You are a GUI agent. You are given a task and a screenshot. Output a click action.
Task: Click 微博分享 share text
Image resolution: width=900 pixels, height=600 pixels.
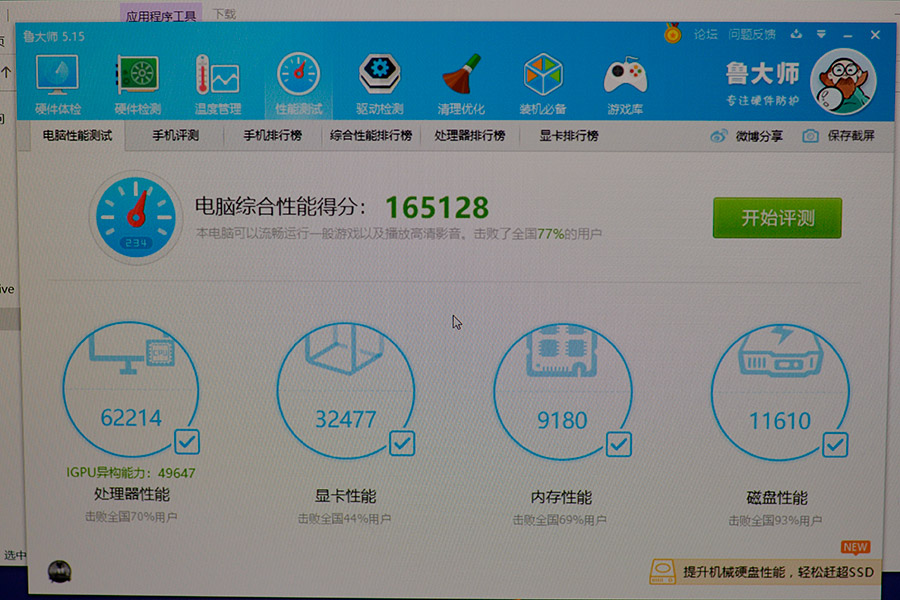[x=759, y=136]
